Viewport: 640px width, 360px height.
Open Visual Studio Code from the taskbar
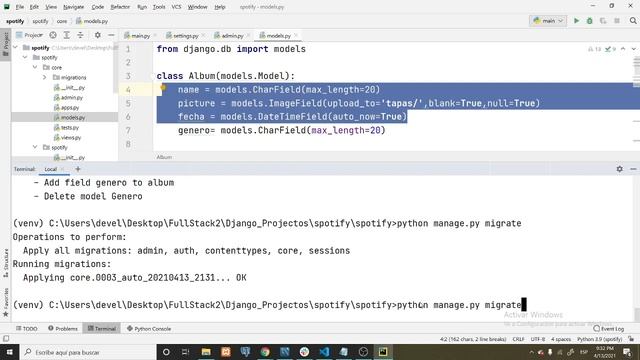tap(324, 352)
